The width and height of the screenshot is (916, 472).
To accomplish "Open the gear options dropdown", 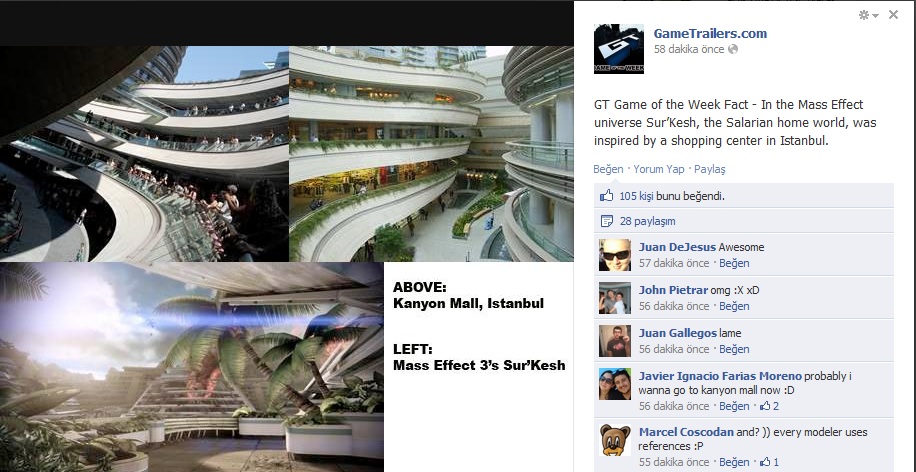I will (x=868, y=15).
